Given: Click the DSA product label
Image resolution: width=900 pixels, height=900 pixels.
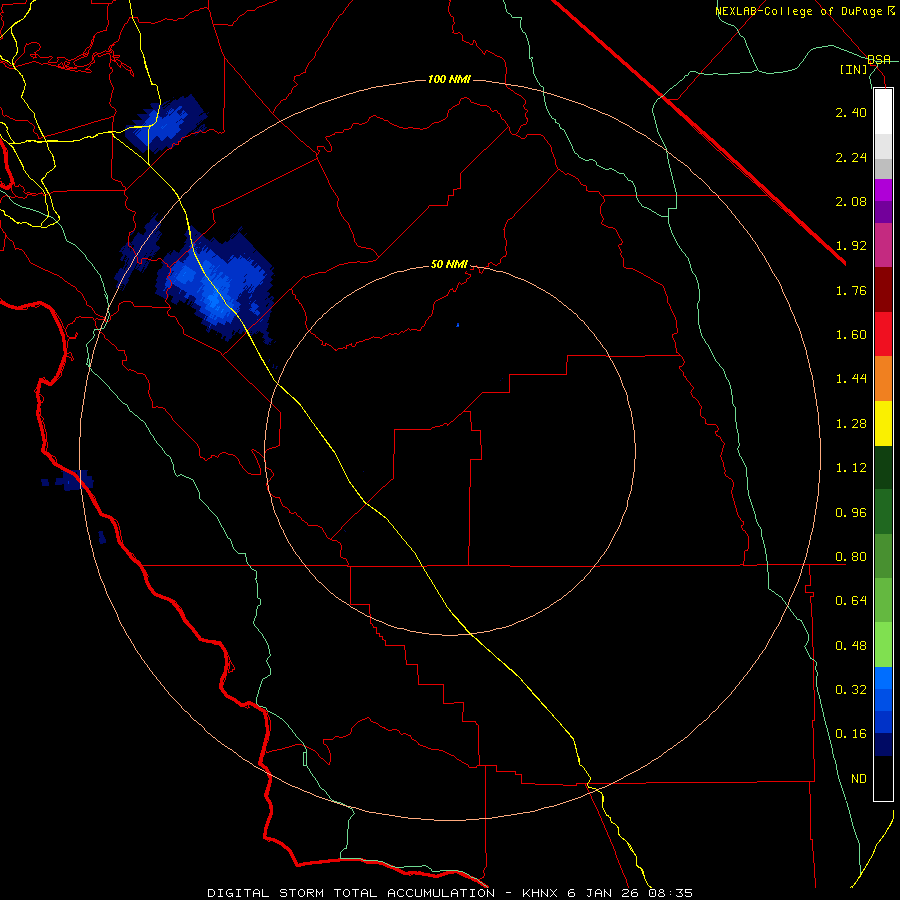Looking at the screenshot, I should click(x=879, y=60).
